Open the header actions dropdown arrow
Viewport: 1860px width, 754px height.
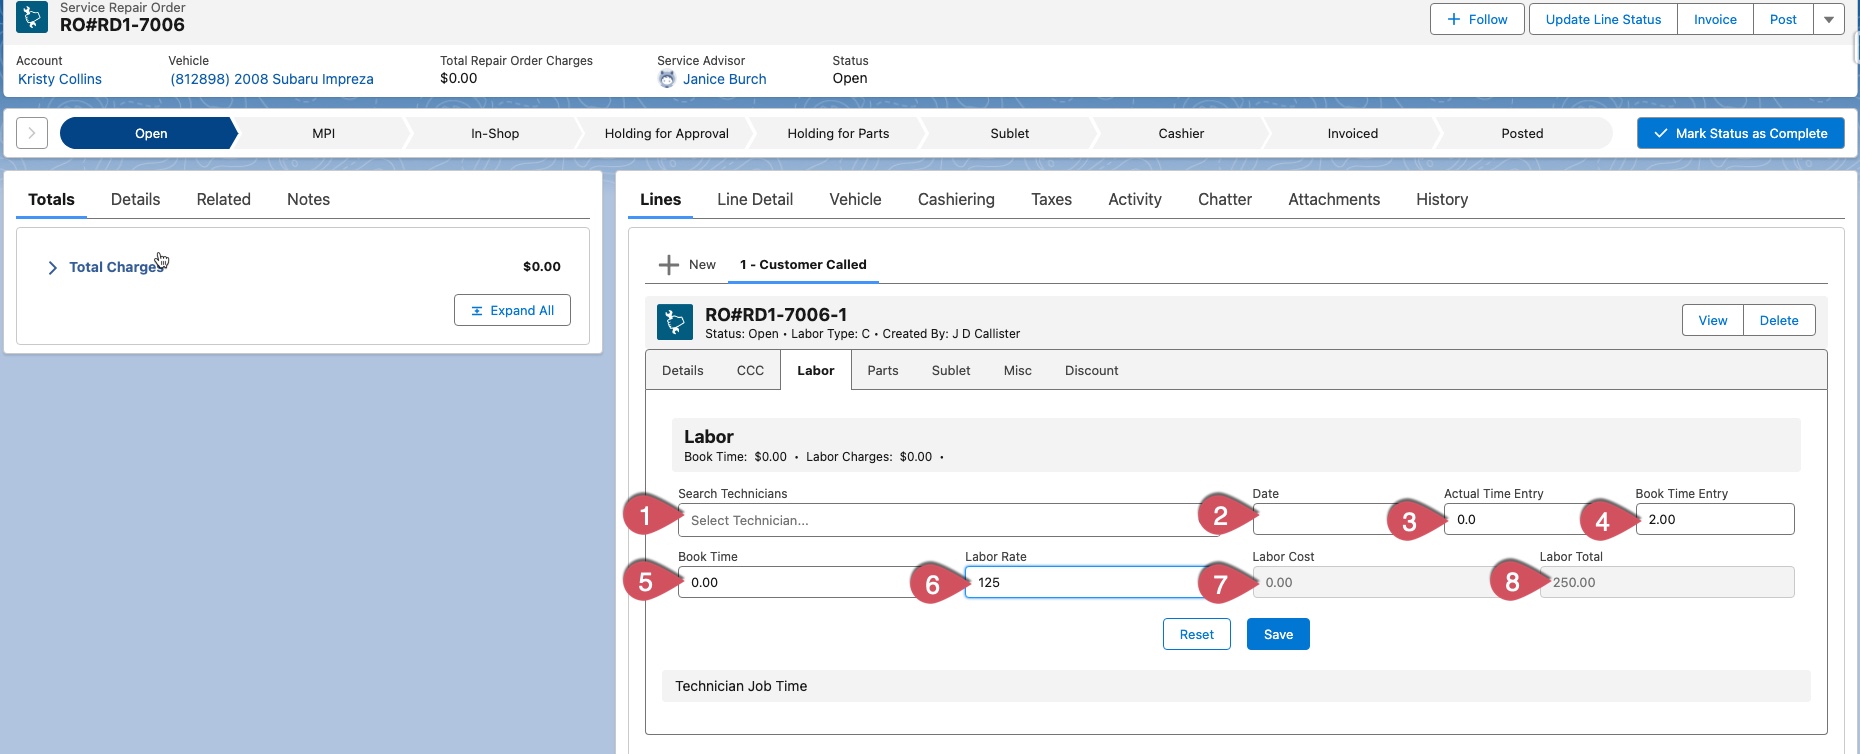[1829, 19]
